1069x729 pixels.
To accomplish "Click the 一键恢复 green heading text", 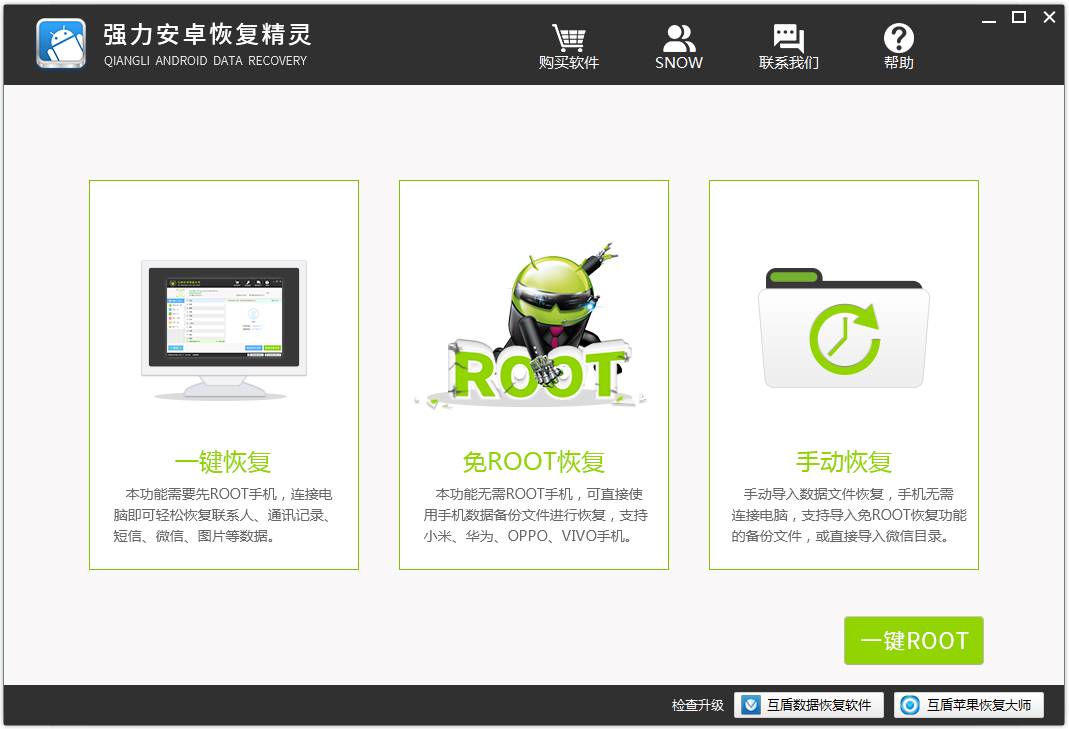I will tap(223, 461).
